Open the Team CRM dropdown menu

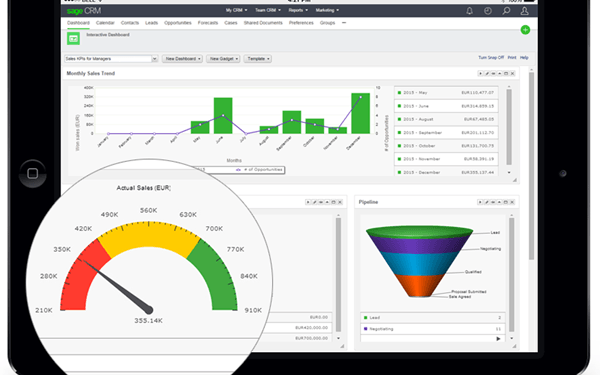pos(268,10)
